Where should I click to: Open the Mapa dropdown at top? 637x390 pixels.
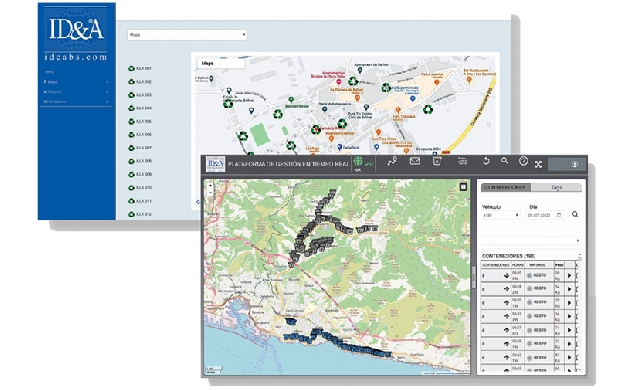[x=187, y=35]
